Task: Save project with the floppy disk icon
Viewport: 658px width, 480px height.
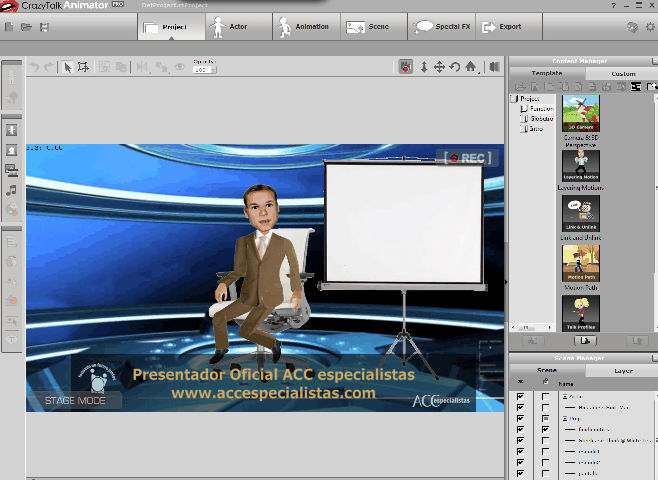Action: pos(44,27)
